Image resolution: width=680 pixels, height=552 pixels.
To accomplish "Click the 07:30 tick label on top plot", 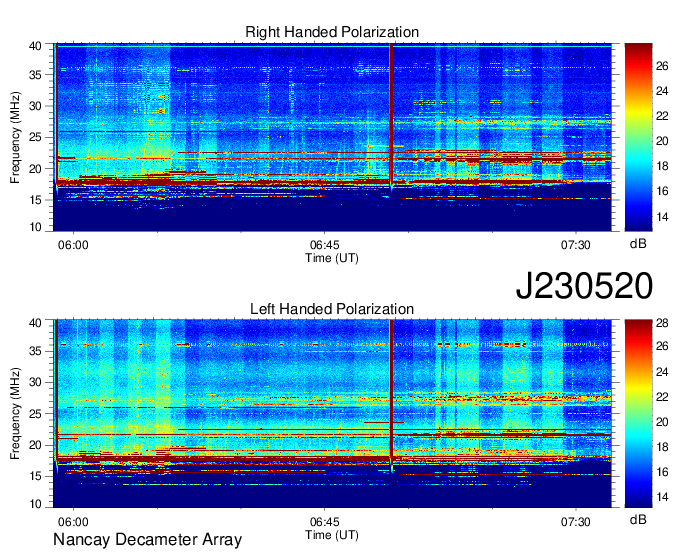I will pos(576,245).
